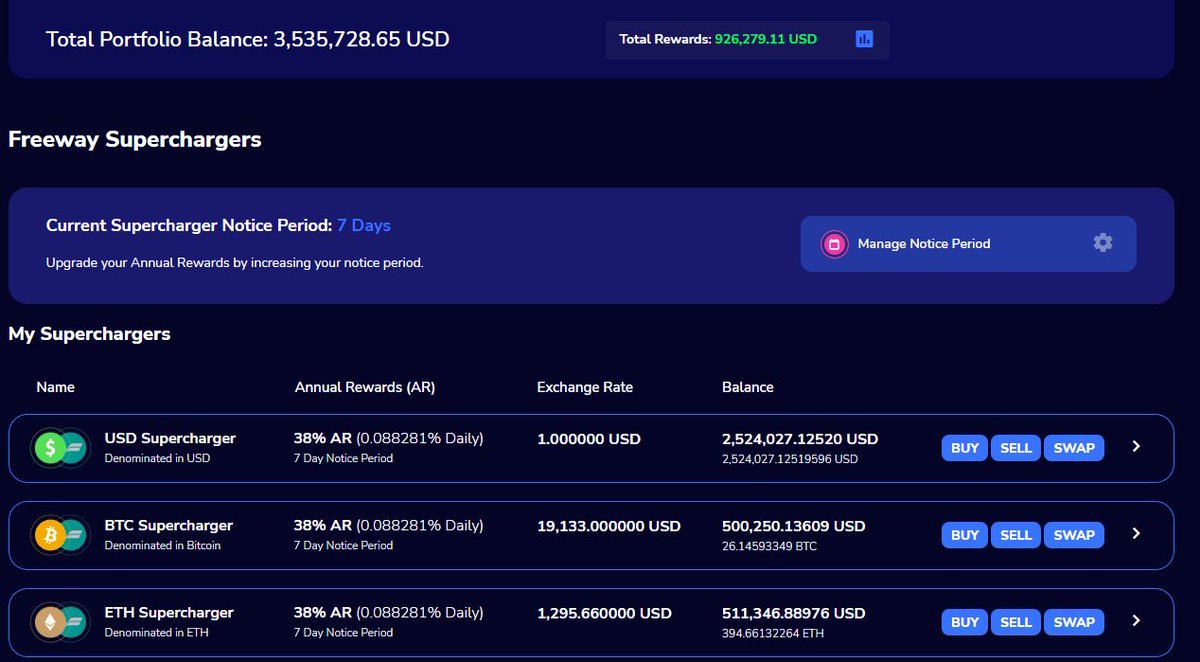Click the Manage Notice Period gear icon
Viewport: 1200px width, 662px height.
point(1102,243)
